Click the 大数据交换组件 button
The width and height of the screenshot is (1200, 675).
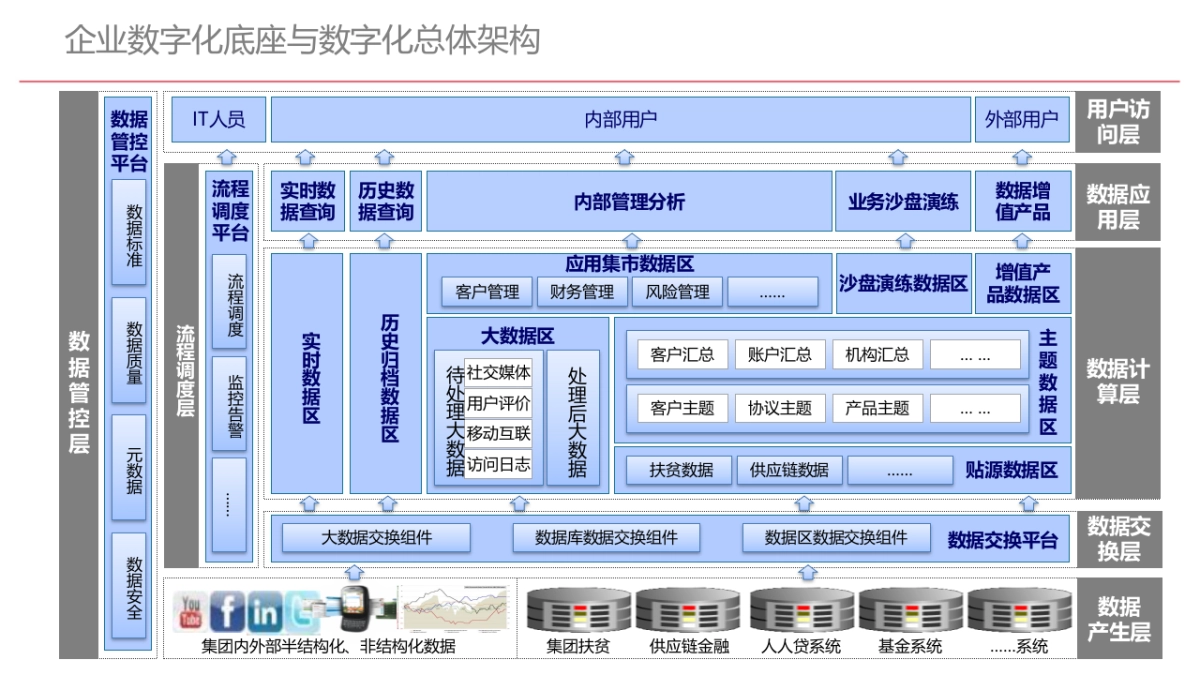[378, 537]
